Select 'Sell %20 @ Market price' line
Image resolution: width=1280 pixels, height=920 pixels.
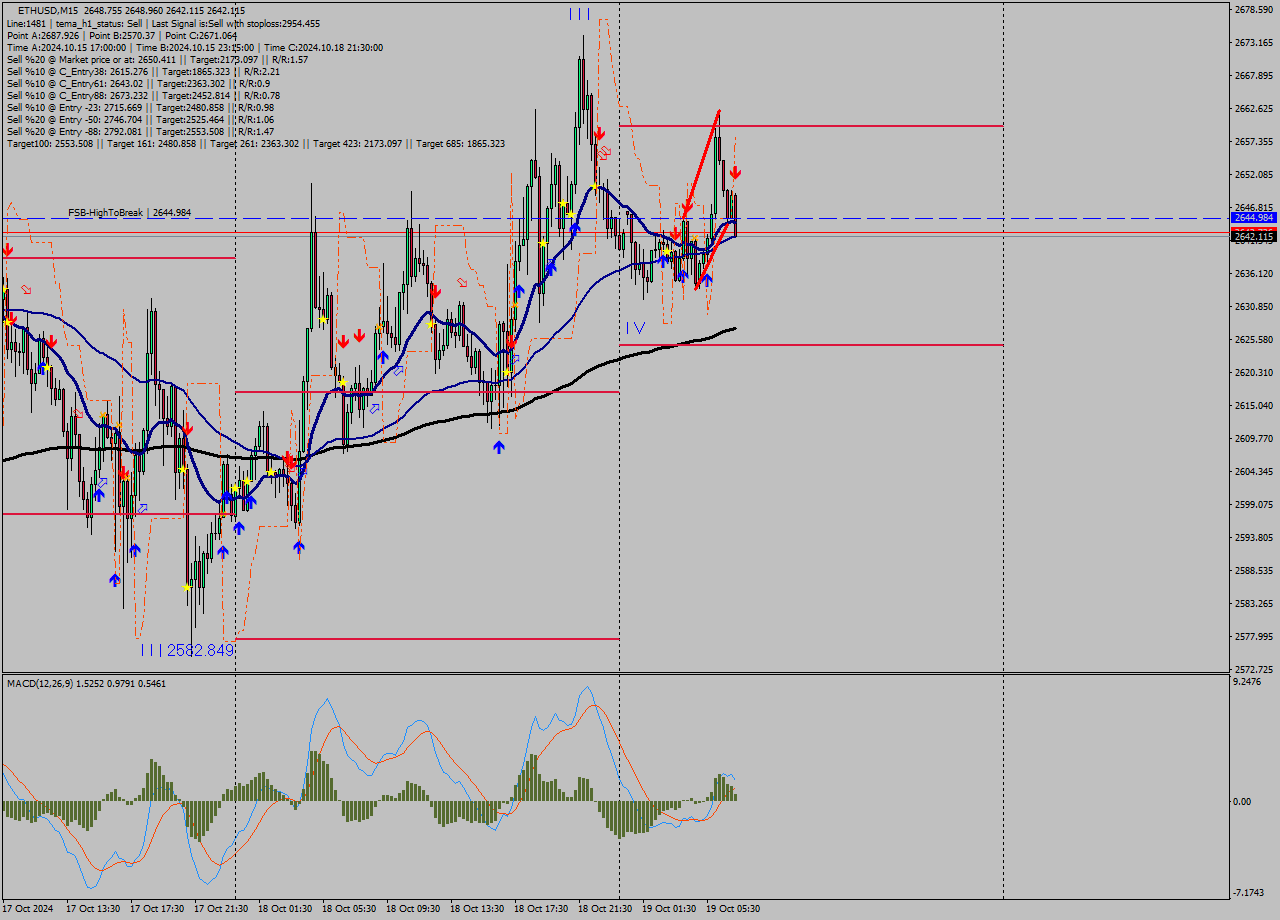tap(158, 60)
